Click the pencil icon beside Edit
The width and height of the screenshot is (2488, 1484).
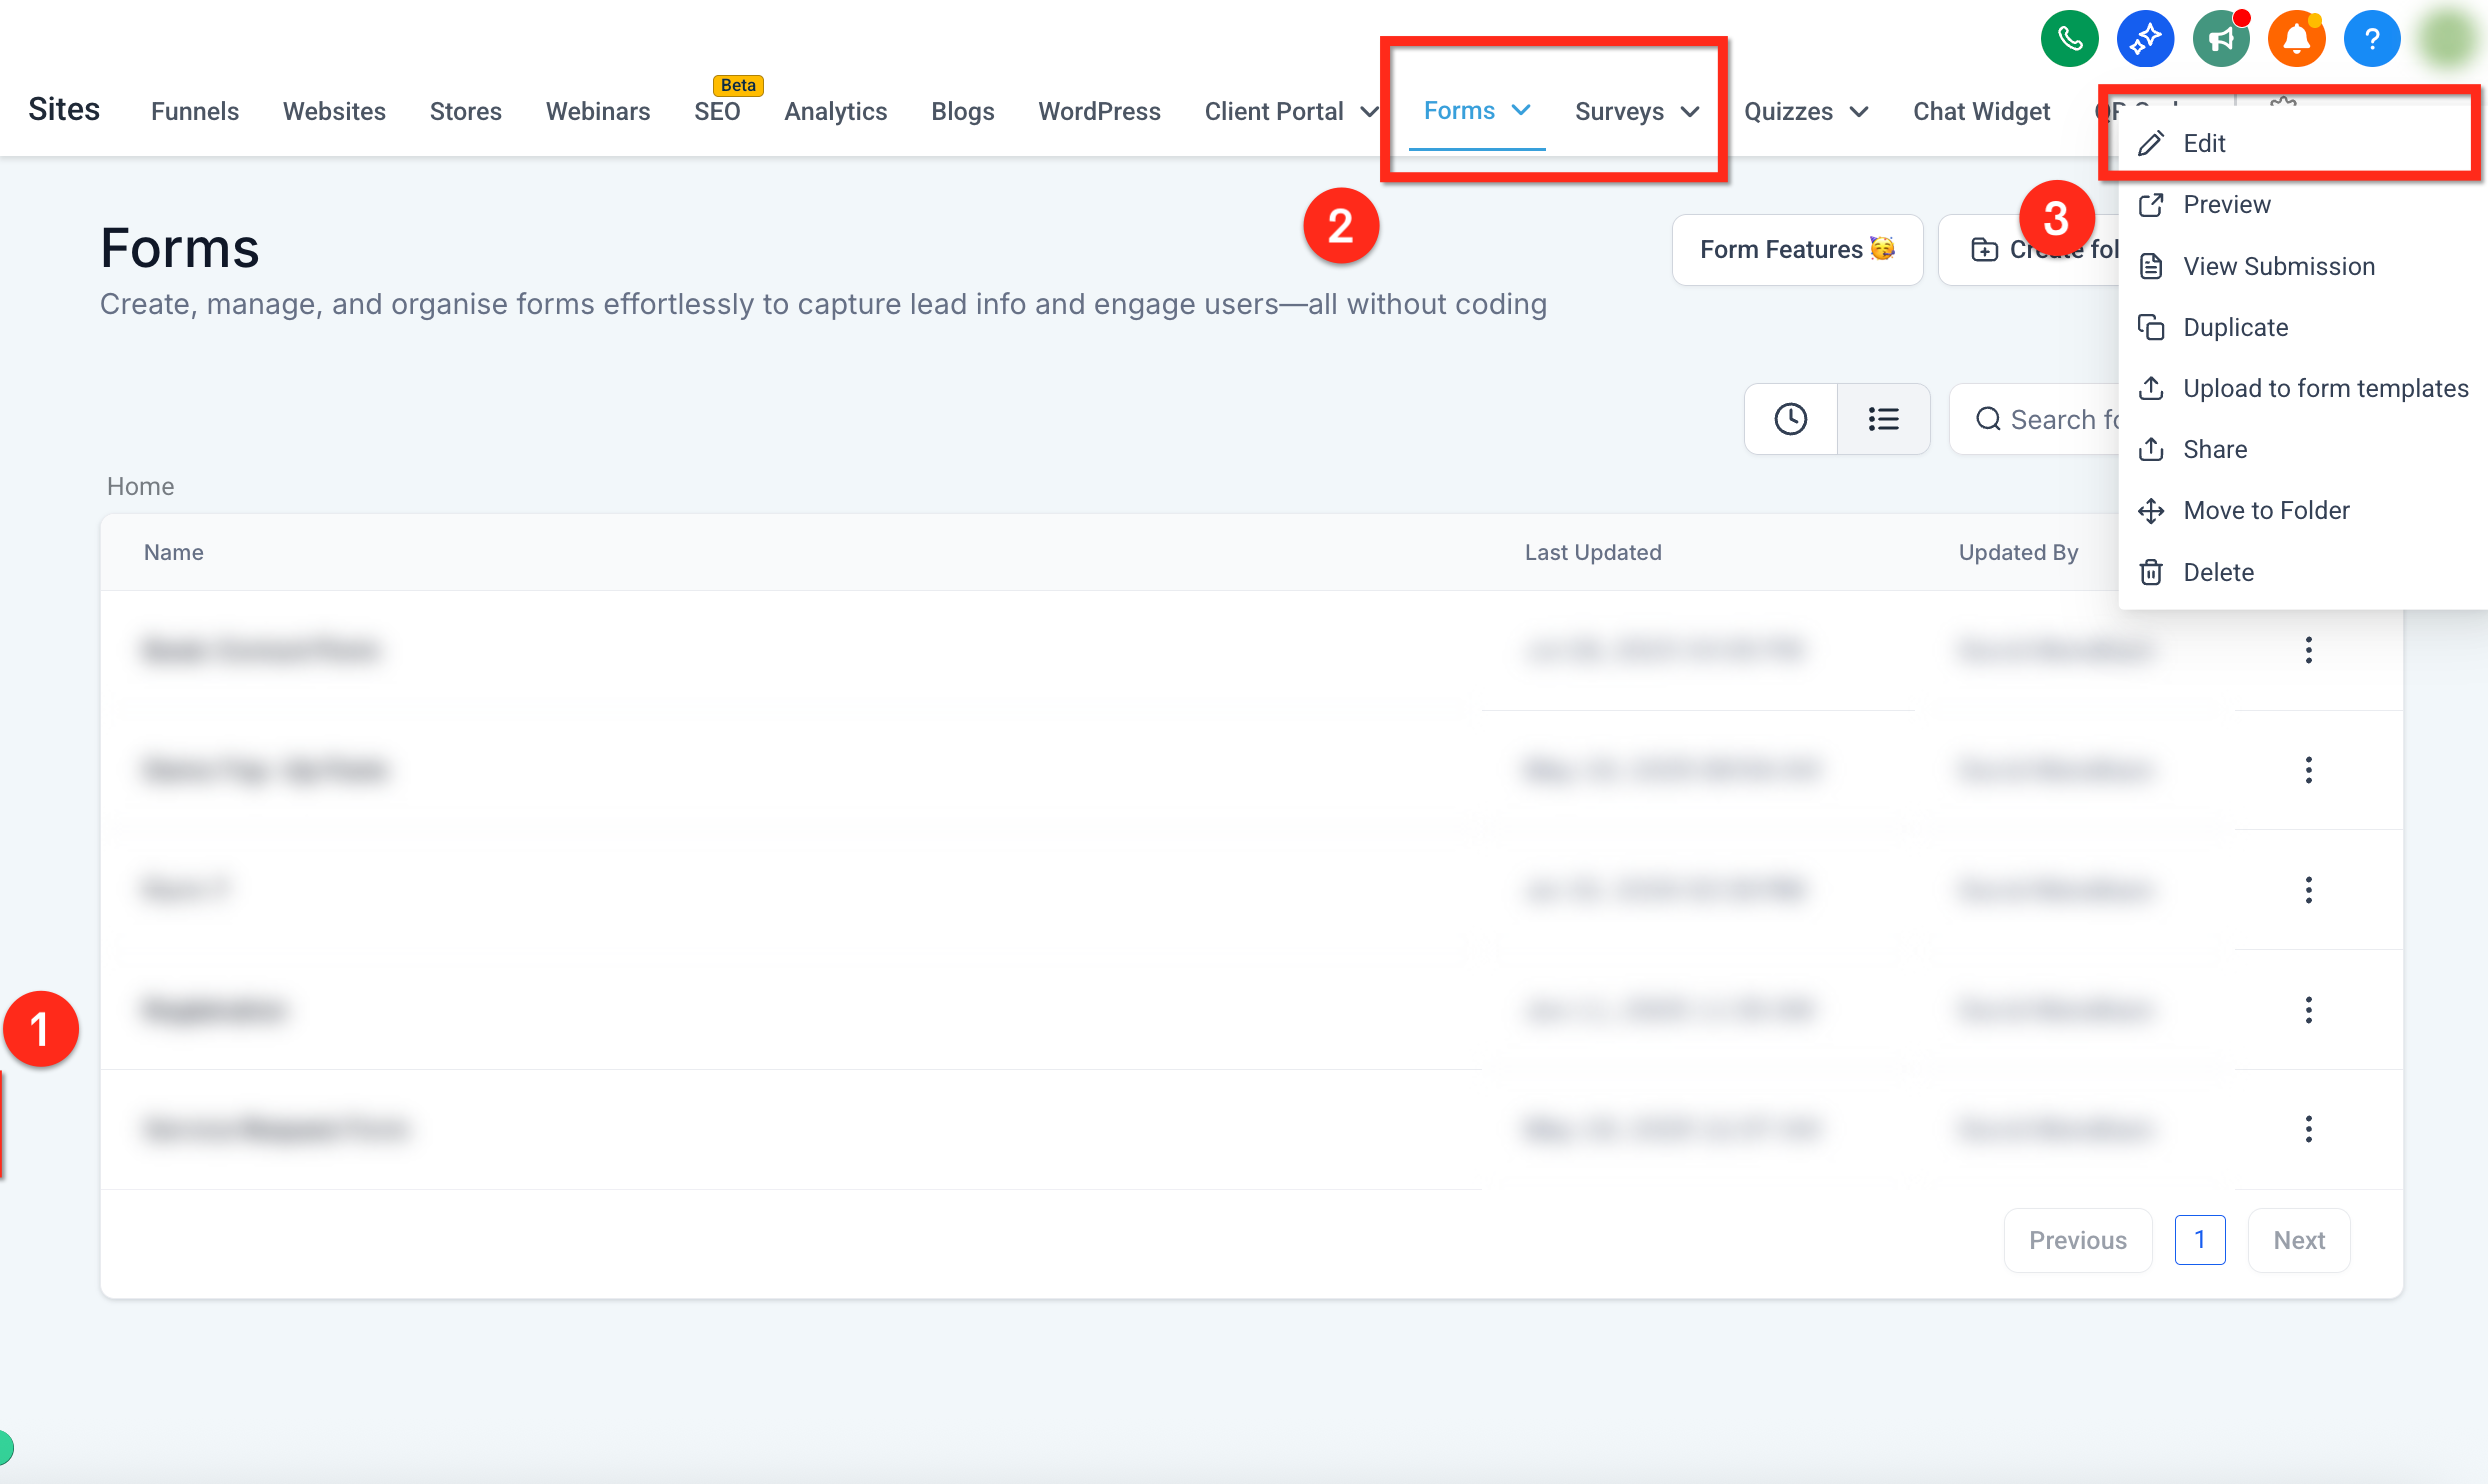2150,144
